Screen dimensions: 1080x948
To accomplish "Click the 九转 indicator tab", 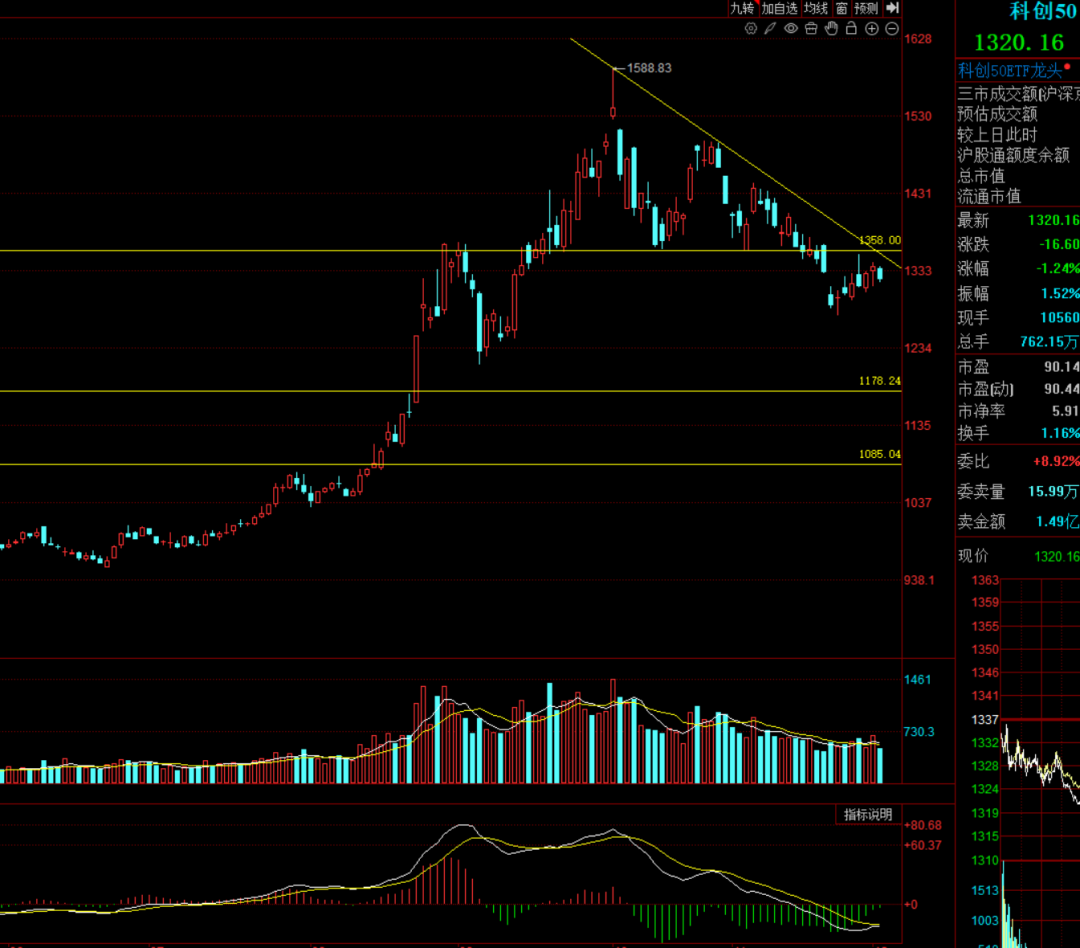I will 742,8.
